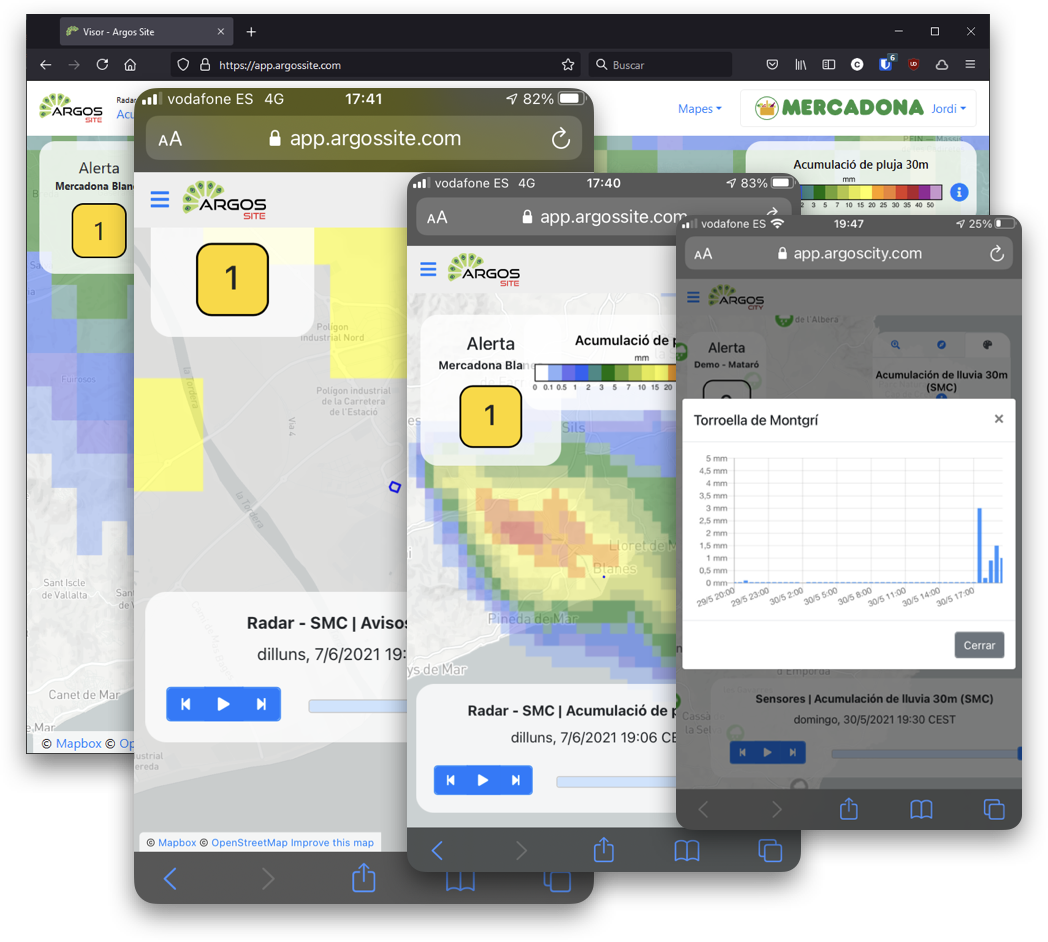The width and height of the screenshot is (1048, 942).
Task: Bookmark the page with the Firefox star
Action: coord(568,65)
